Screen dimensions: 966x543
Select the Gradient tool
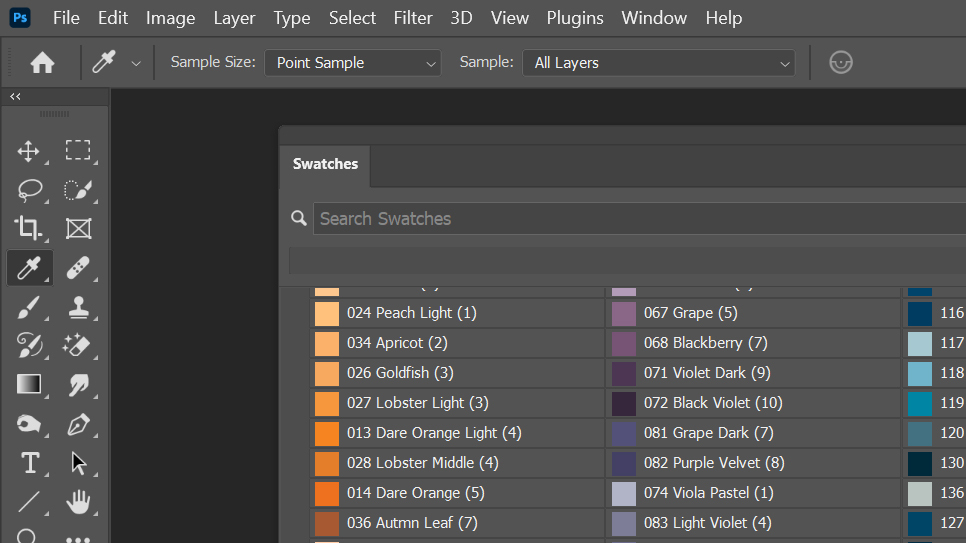pos(29,384)
